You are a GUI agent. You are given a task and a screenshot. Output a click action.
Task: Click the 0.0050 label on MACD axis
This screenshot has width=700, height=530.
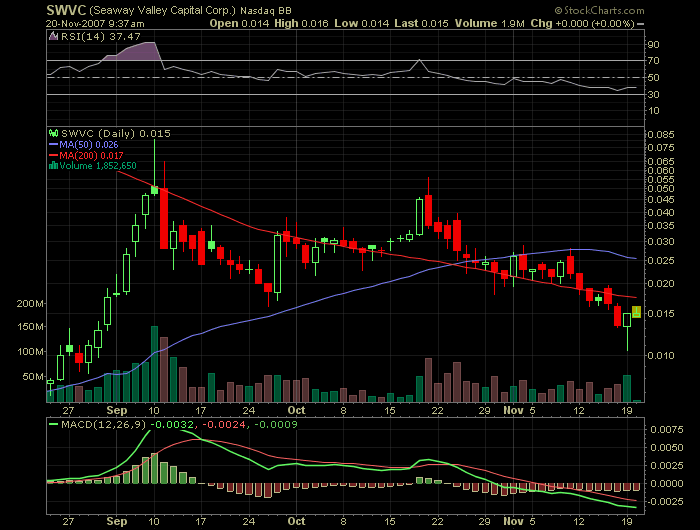667,447
